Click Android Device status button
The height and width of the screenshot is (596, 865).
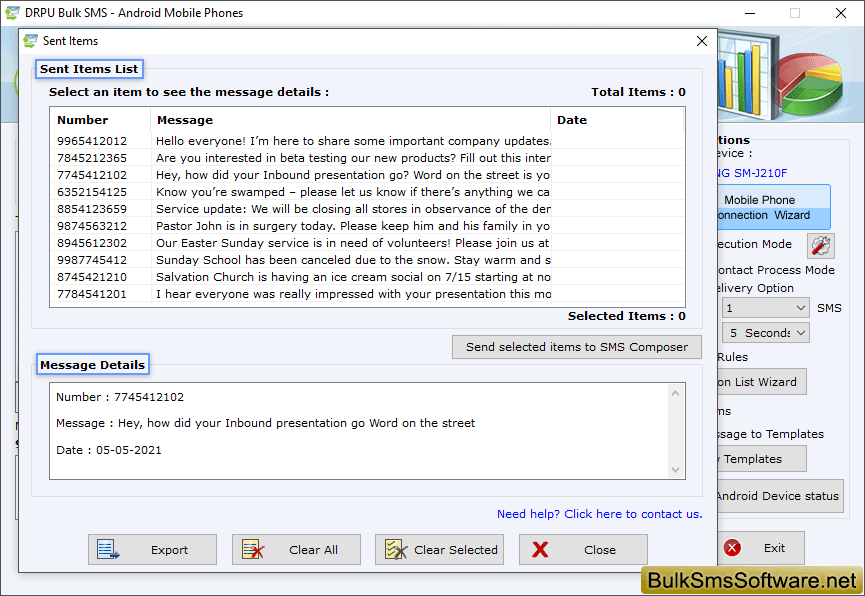[780, 496]
